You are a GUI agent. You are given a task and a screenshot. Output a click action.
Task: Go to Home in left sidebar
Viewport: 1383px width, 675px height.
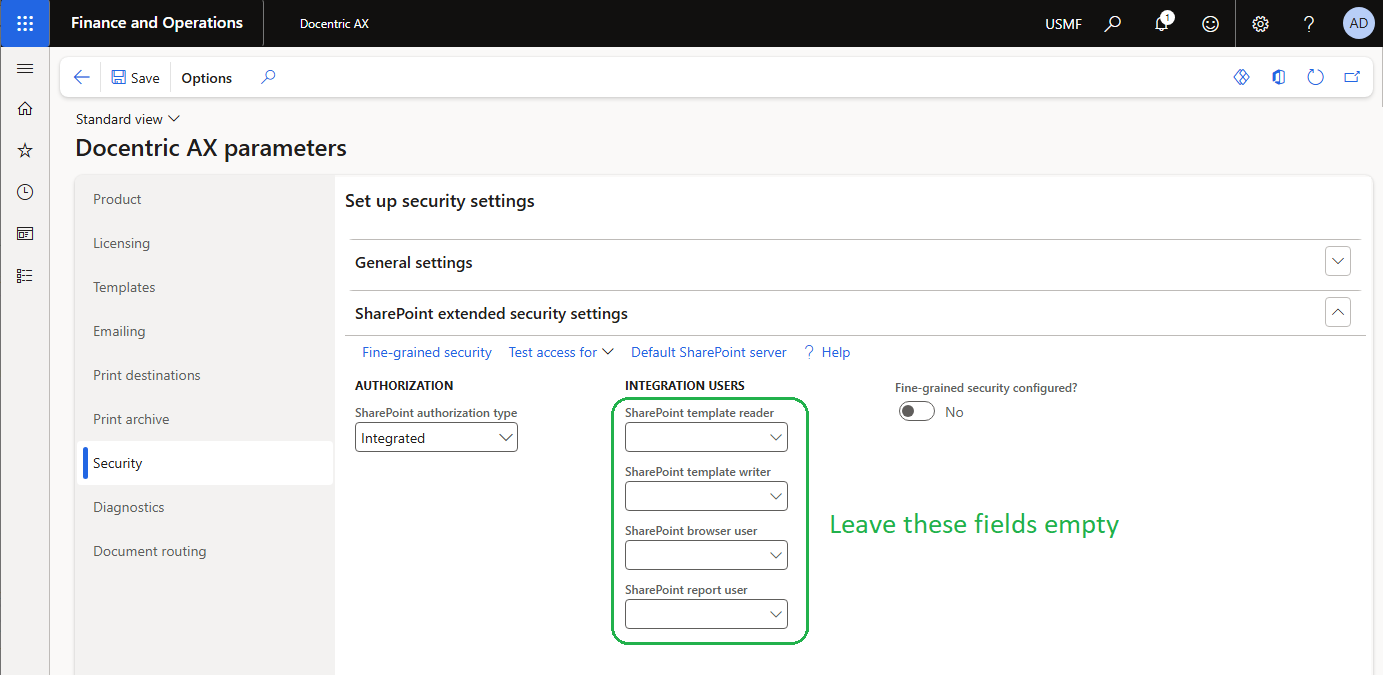point(25,109)
